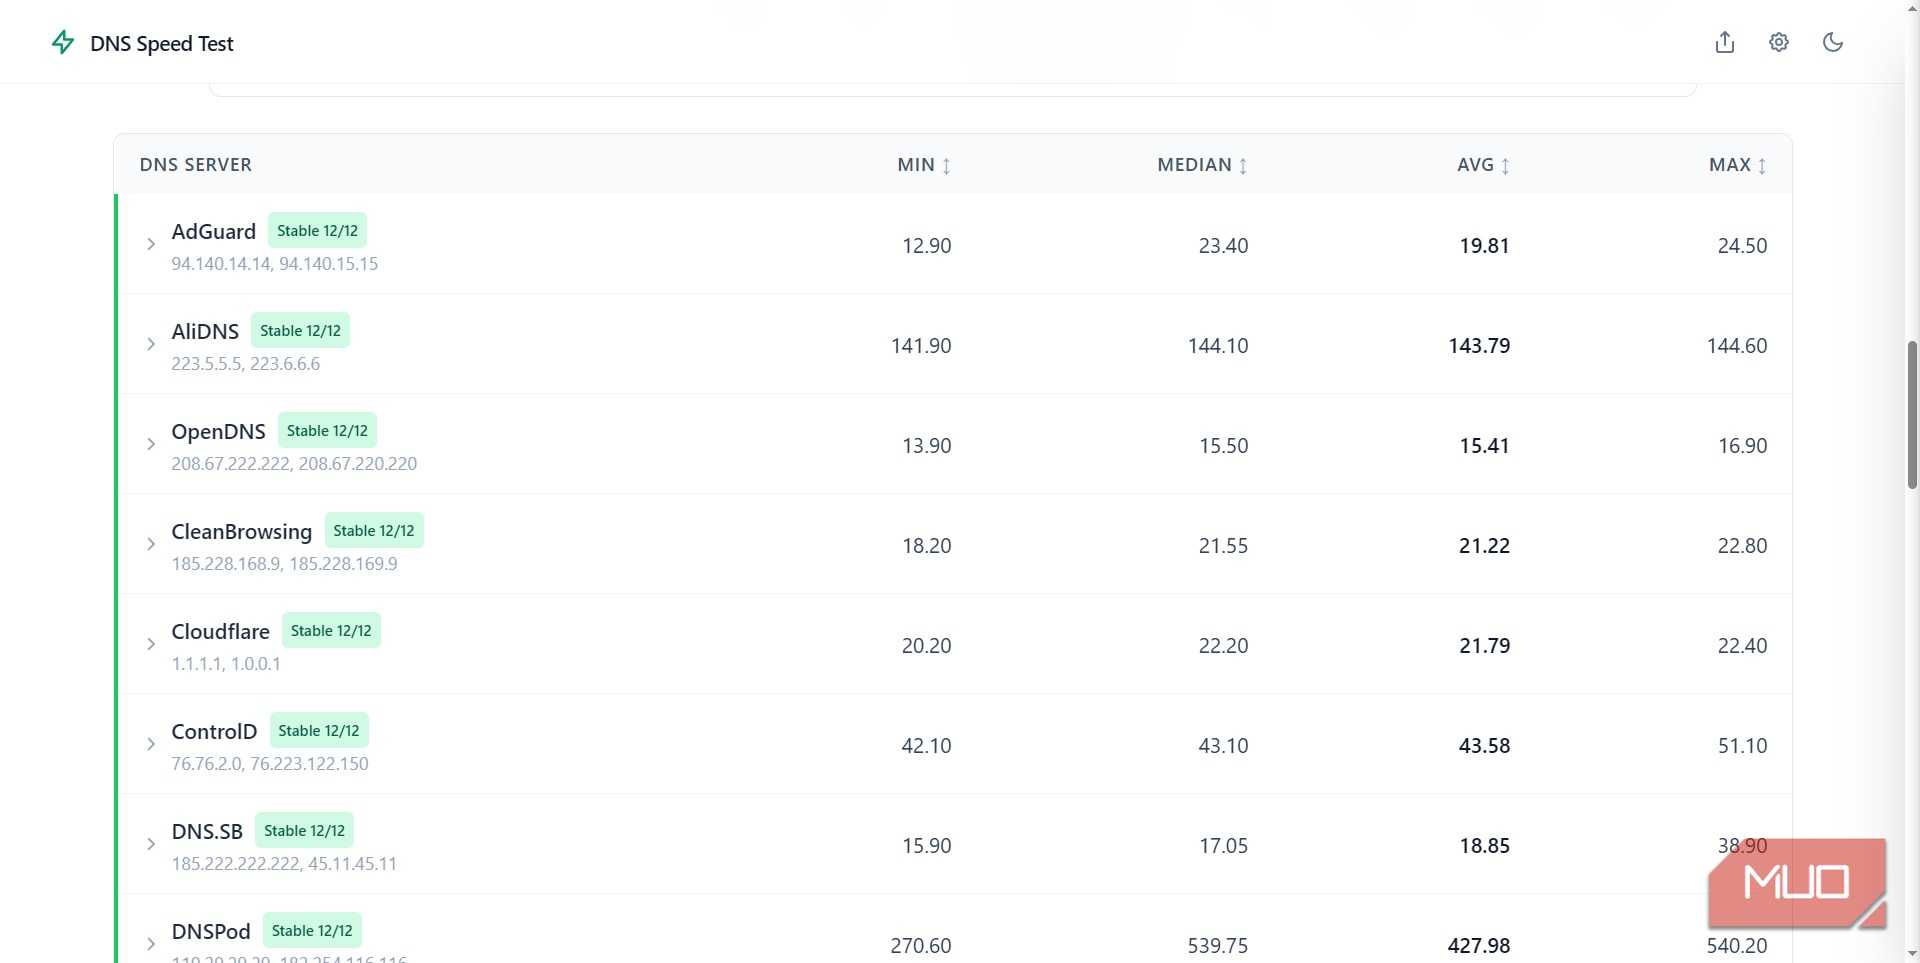Click OpenDNS IPs 208.67.222.222, 208.67.220.220
Screen dimensions: 1920x963
click(x=294, y=464)
